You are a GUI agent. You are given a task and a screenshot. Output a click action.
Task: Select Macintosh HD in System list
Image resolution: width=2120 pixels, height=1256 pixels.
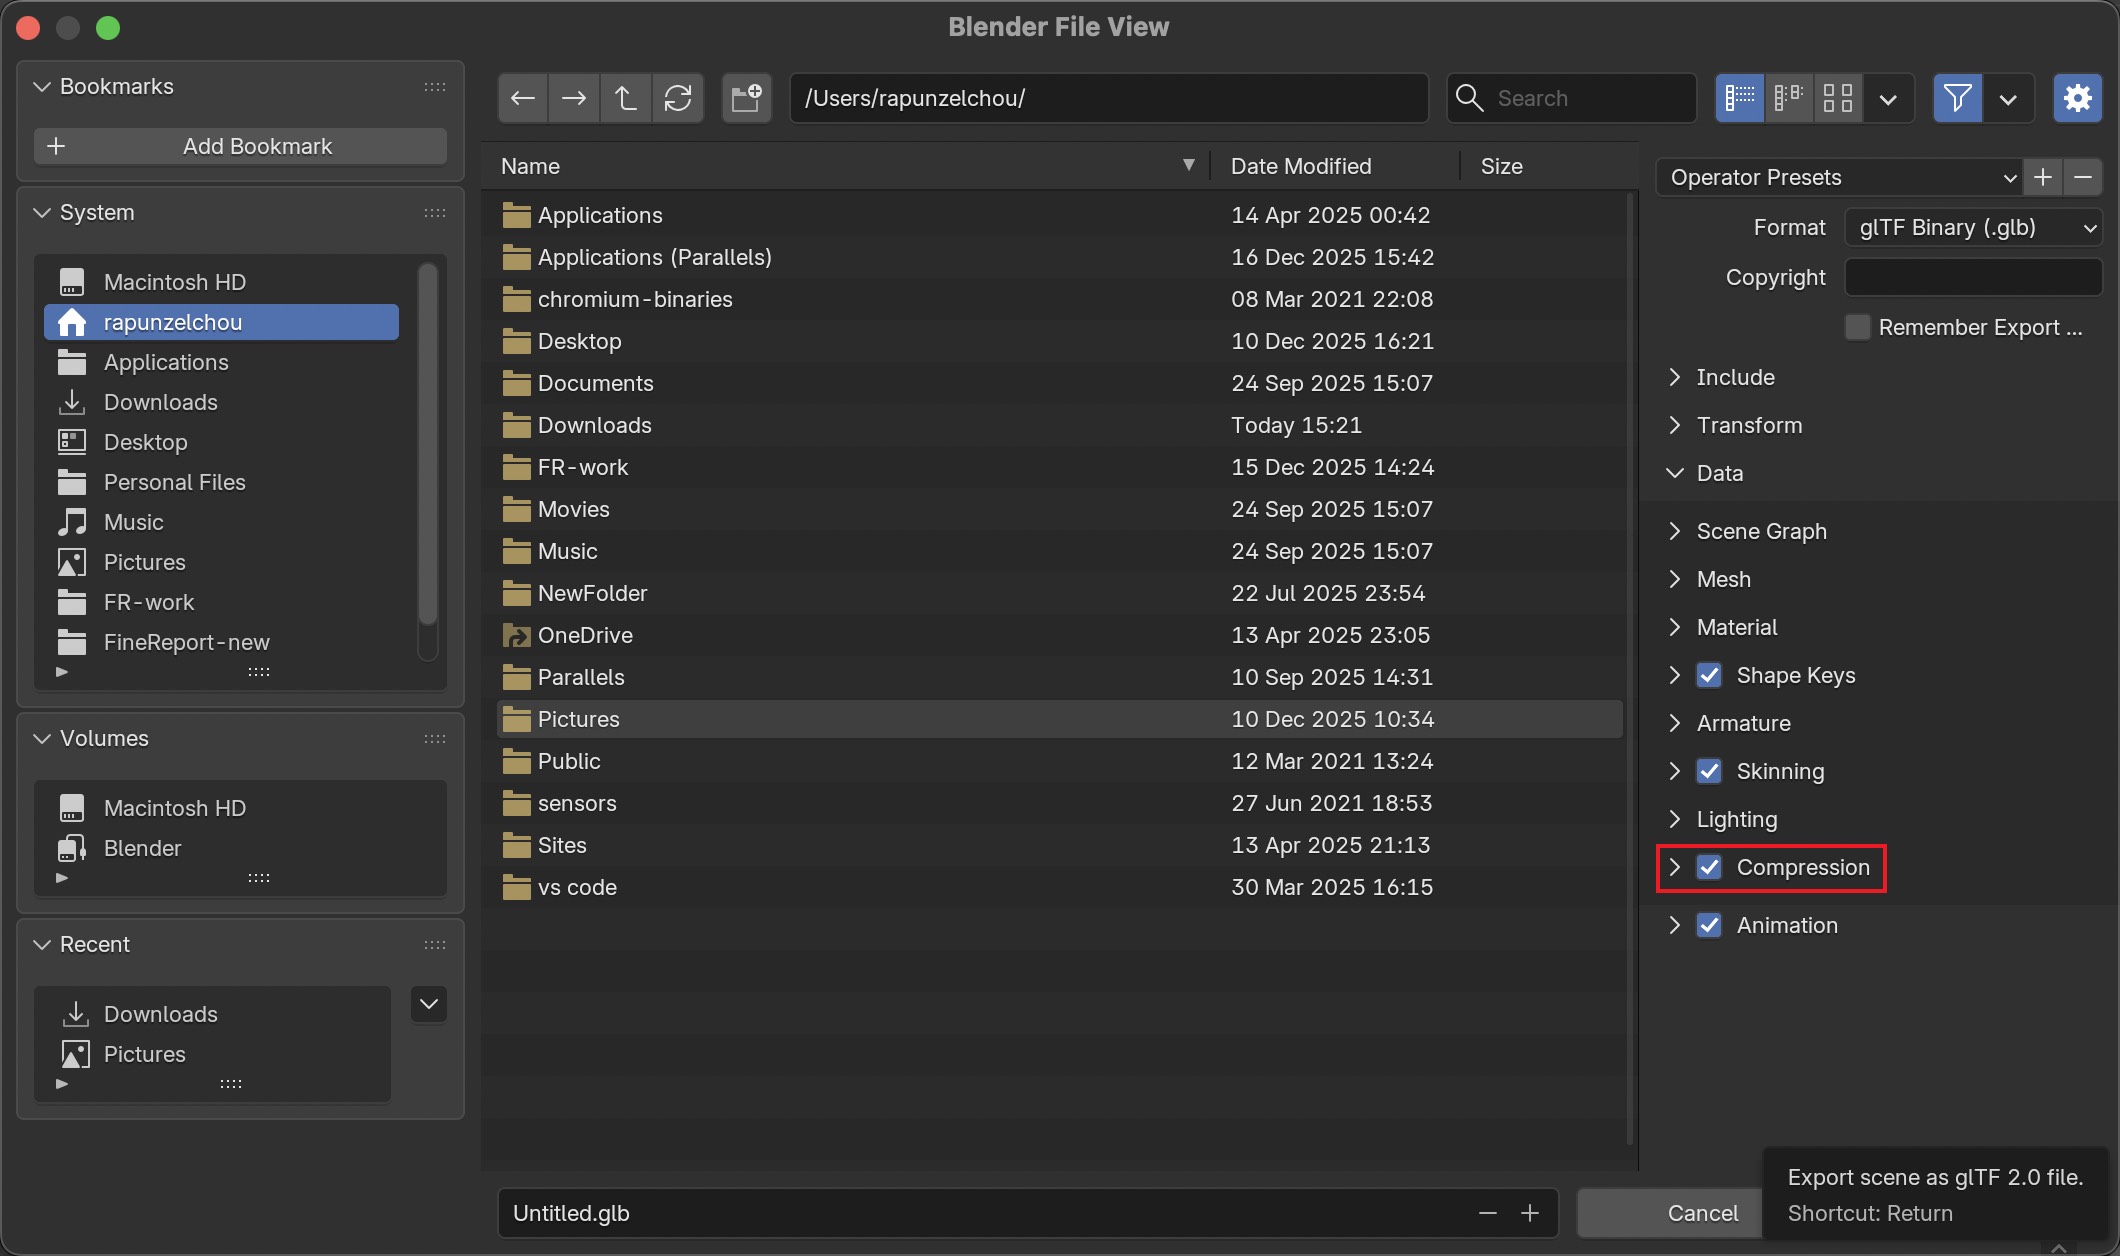(222, 282)
